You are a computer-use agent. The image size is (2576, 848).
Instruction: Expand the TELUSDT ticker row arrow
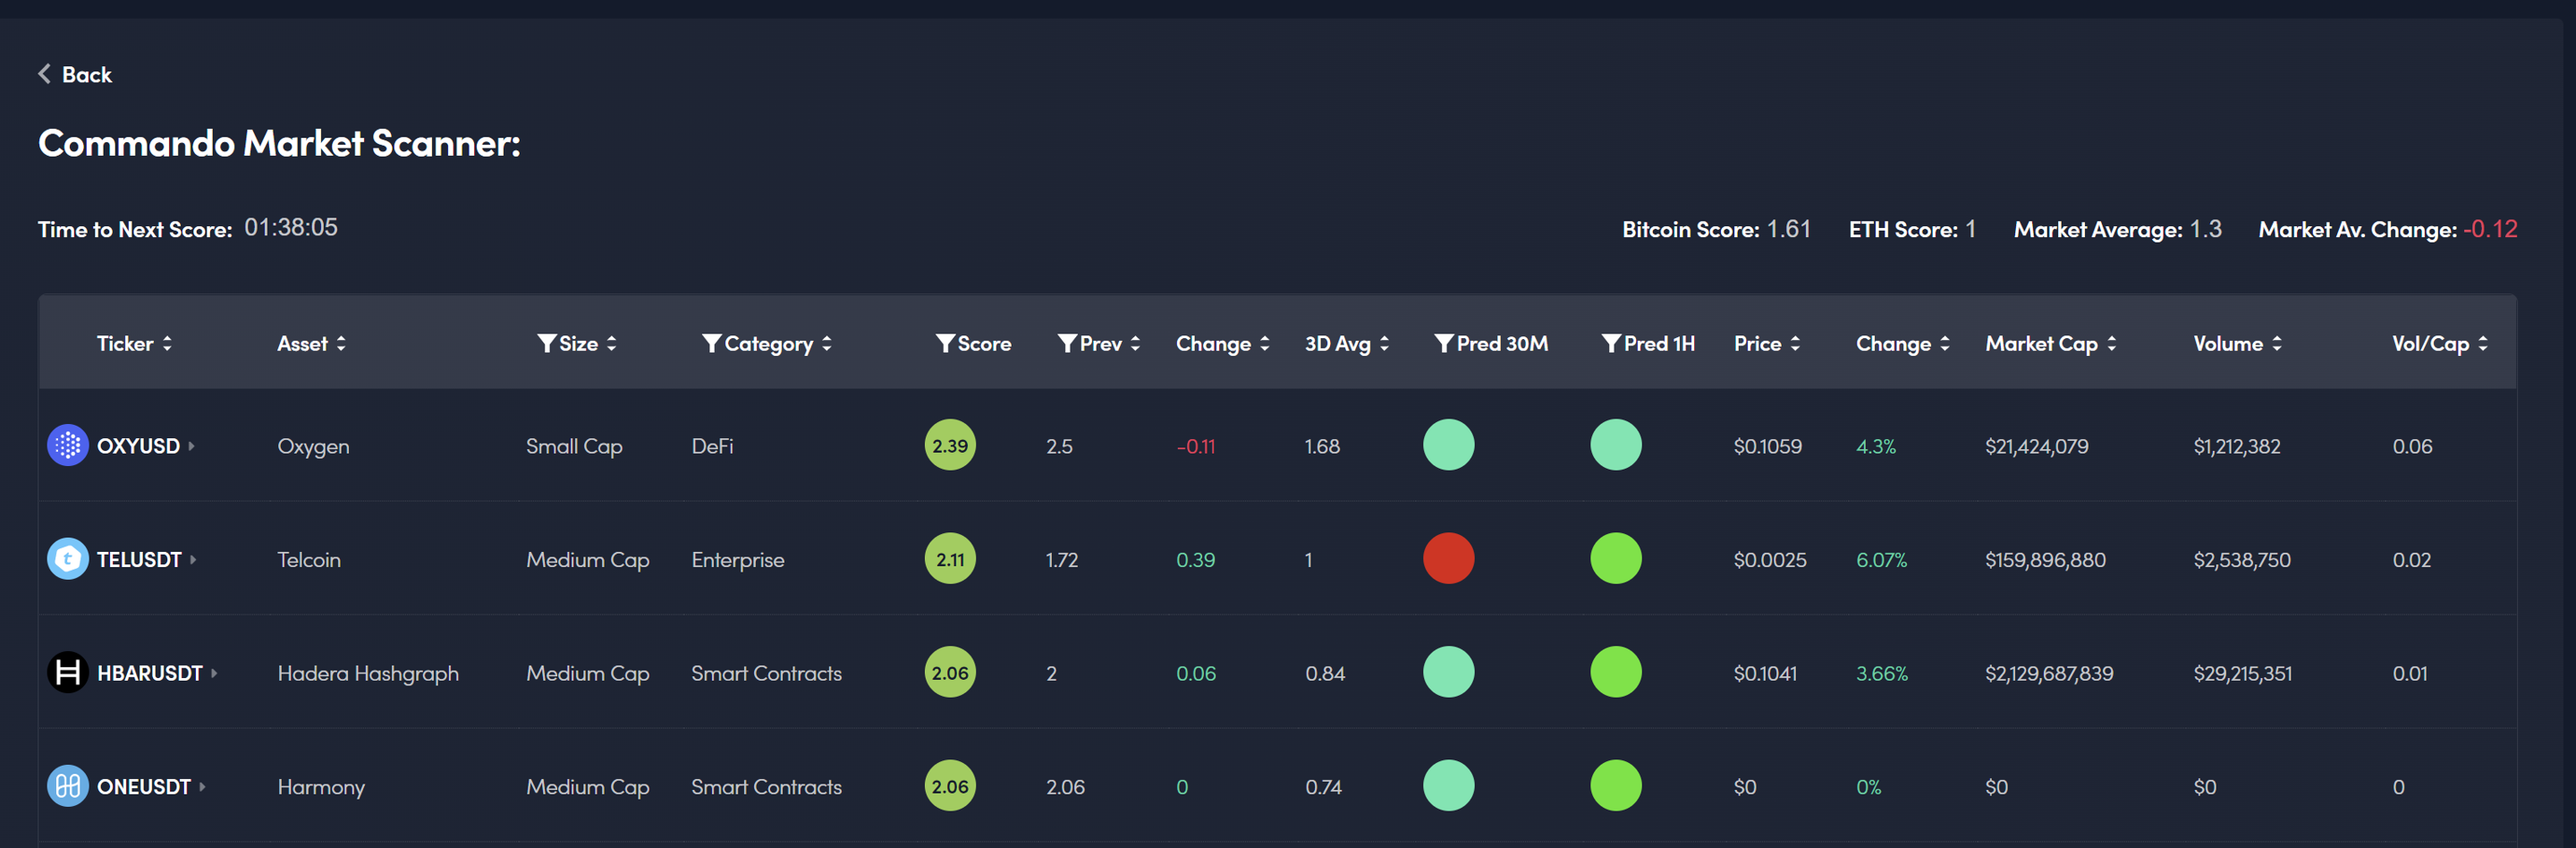pos(193,559)
